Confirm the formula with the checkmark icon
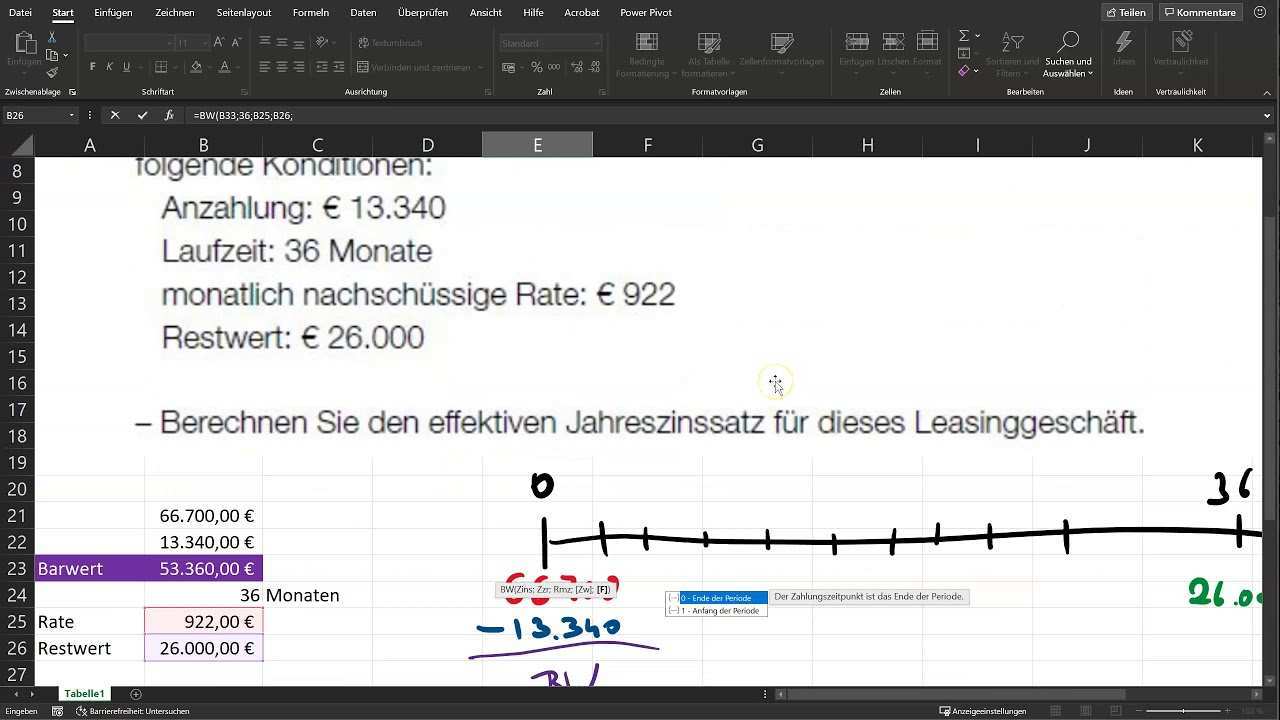The image size is (1280, 720). point(142,115)
